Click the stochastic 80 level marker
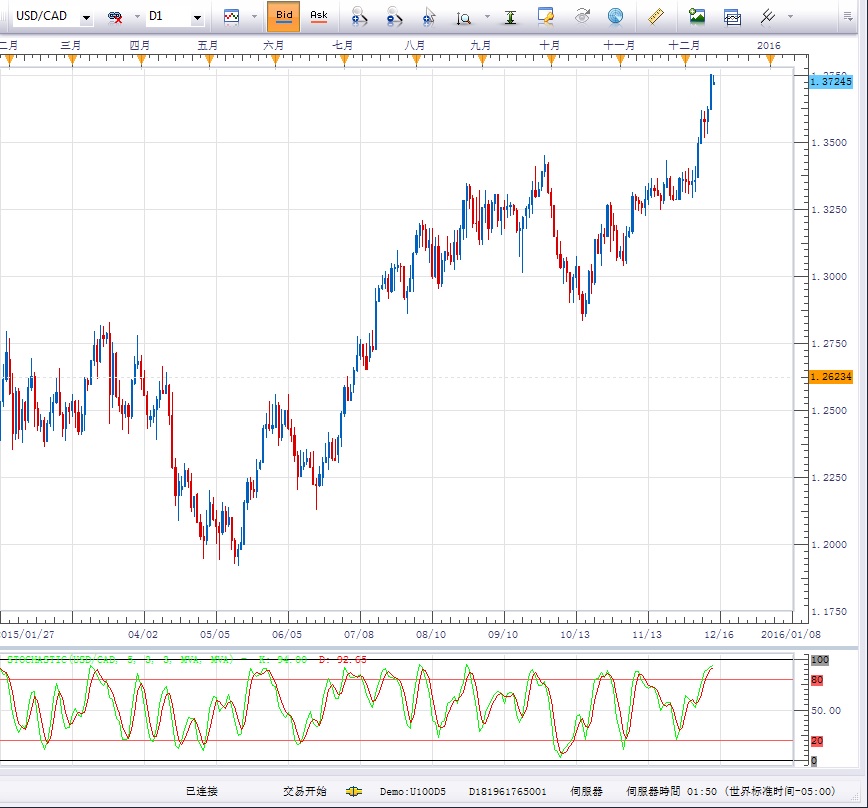 (817, 680)
